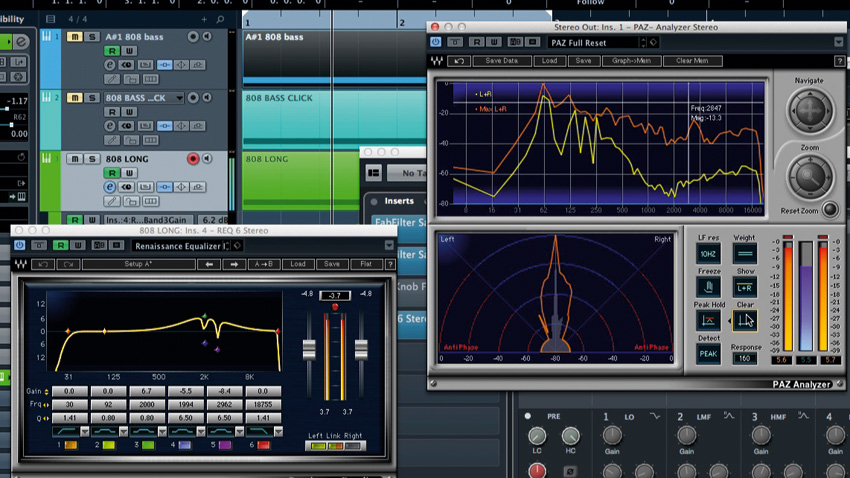Click the 808 LONG event in arrangement
The width and height of the screenshot is (850, 478).
tap(301, 180)
